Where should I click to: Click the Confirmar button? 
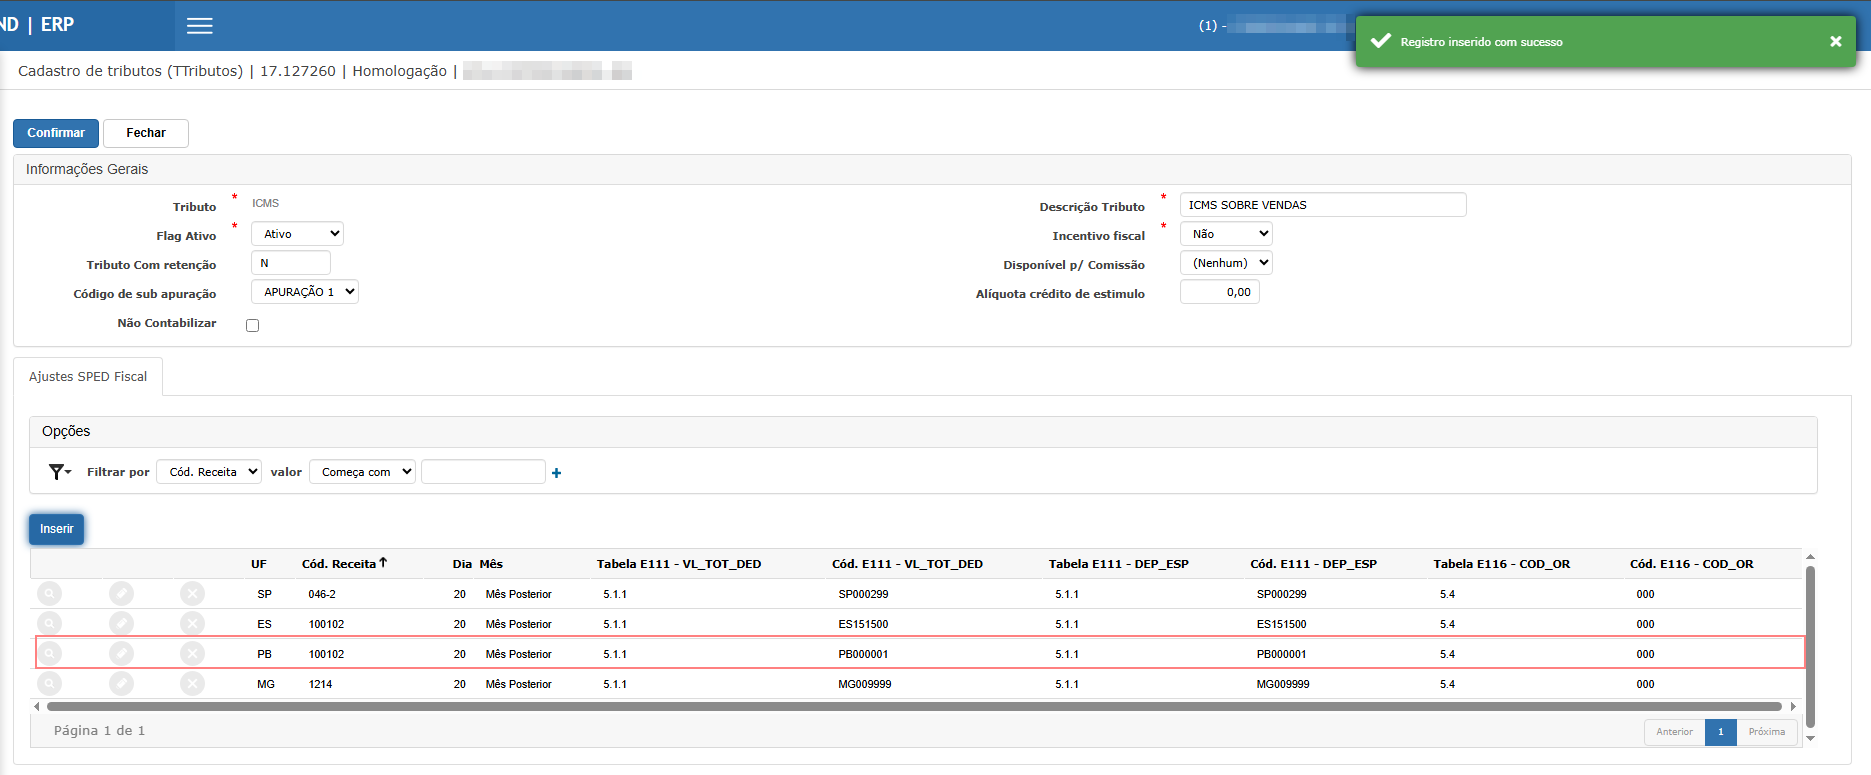[56, 133]
